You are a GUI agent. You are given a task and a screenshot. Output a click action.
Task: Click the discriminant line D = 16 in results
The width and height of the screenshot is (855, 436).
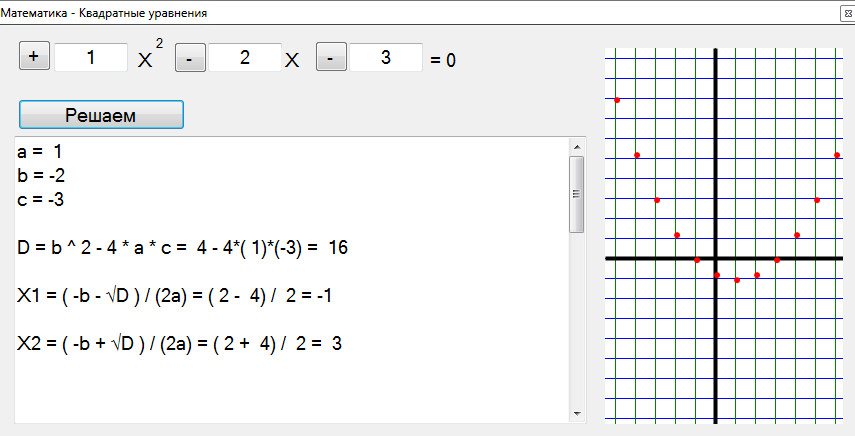tap(183, 248)
